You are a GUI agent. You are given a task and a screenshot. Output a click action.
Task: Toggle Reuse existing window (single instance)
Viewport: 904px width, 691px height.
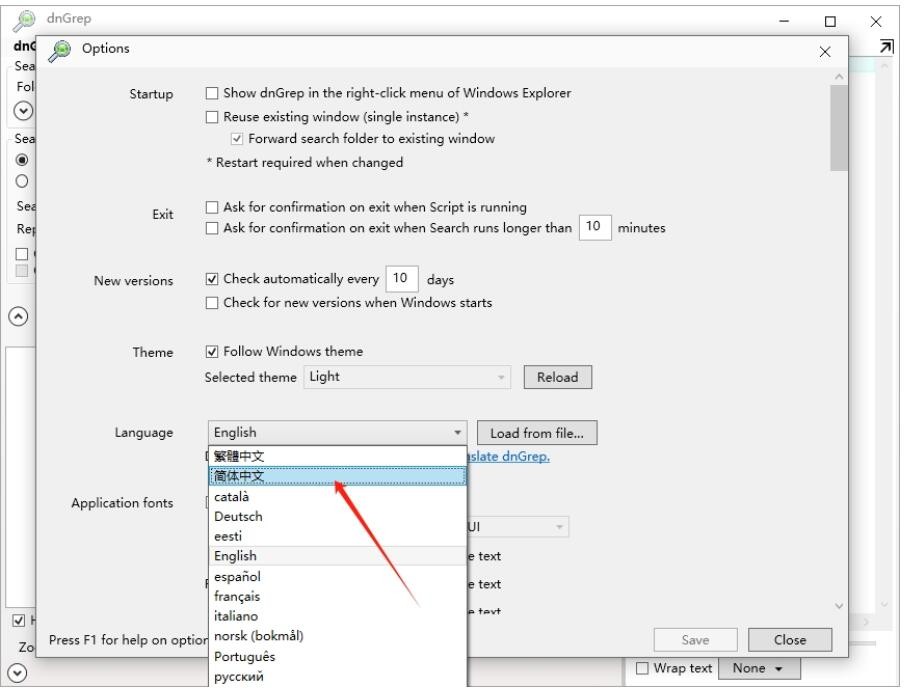coord(212,117)
